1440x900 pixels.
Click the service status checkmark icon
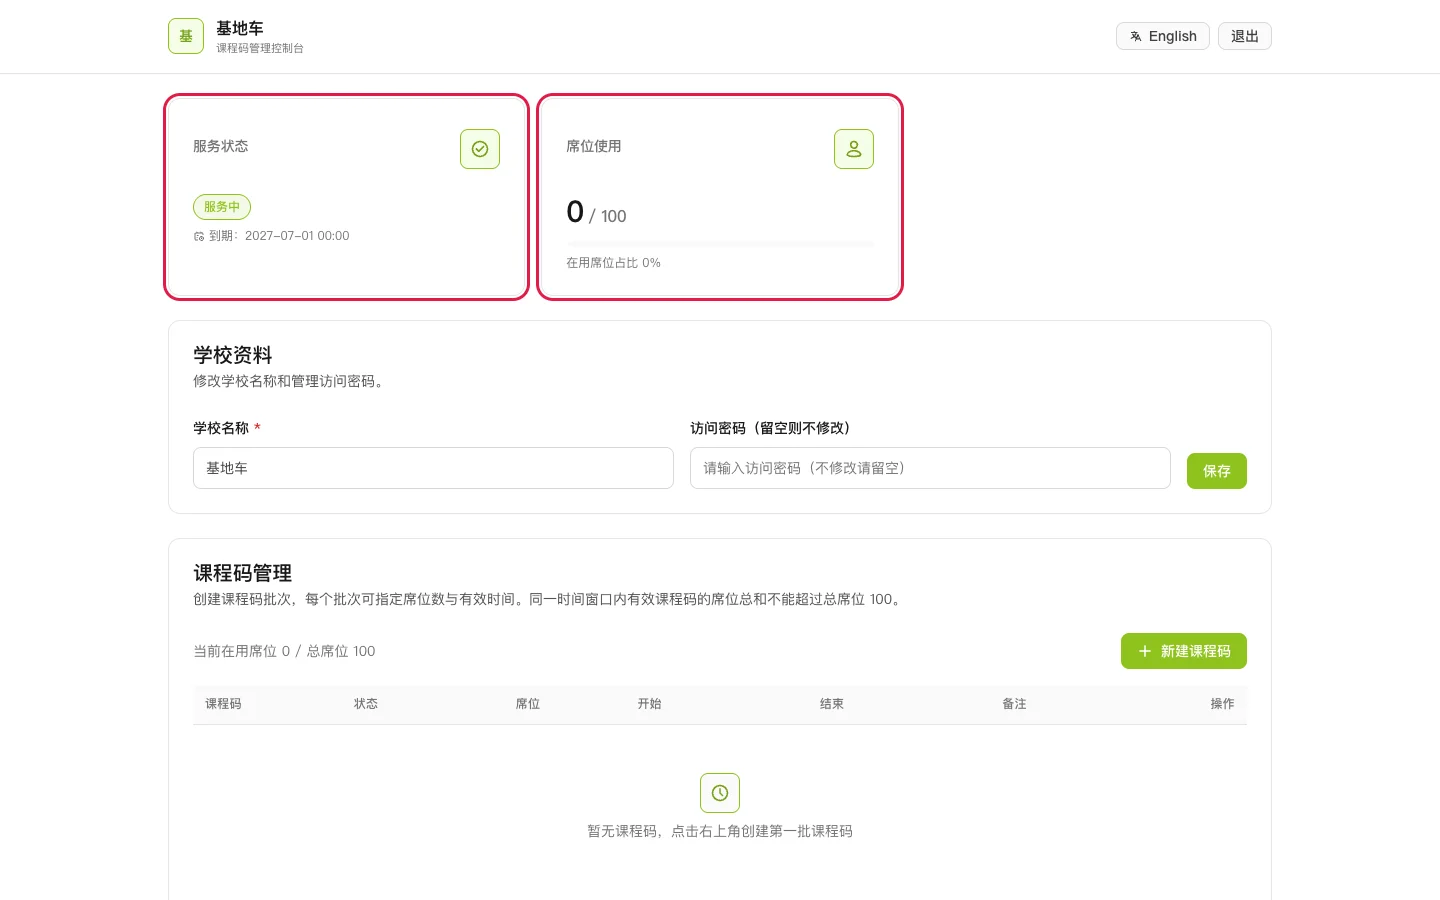pos(480,149)
